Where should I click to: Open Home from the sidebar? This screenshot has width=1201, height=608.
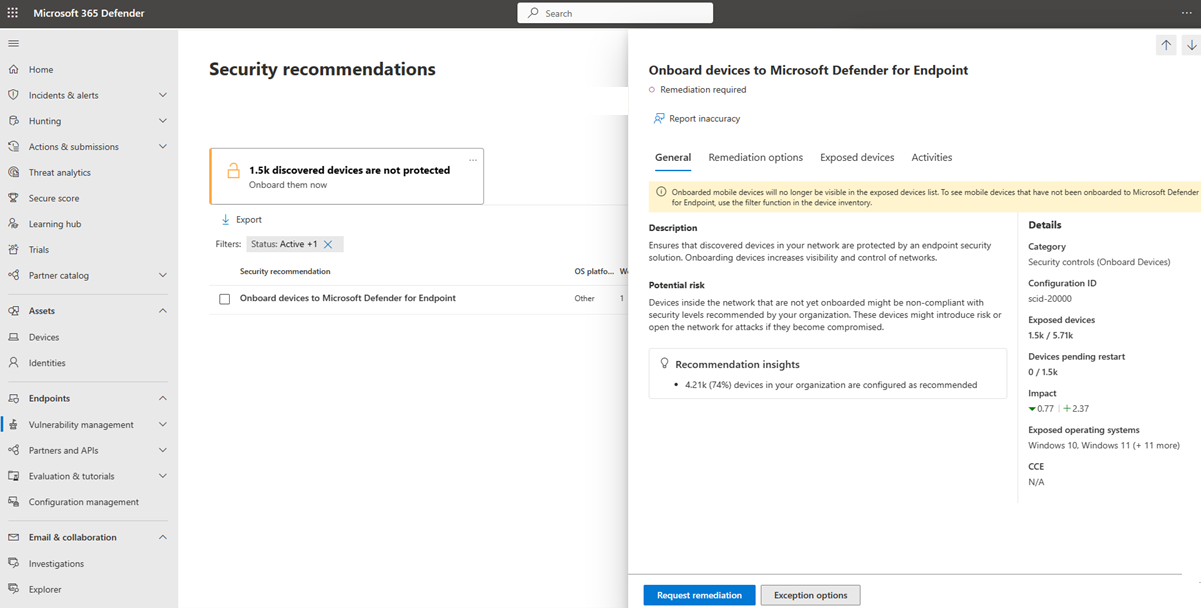(41, 70)
